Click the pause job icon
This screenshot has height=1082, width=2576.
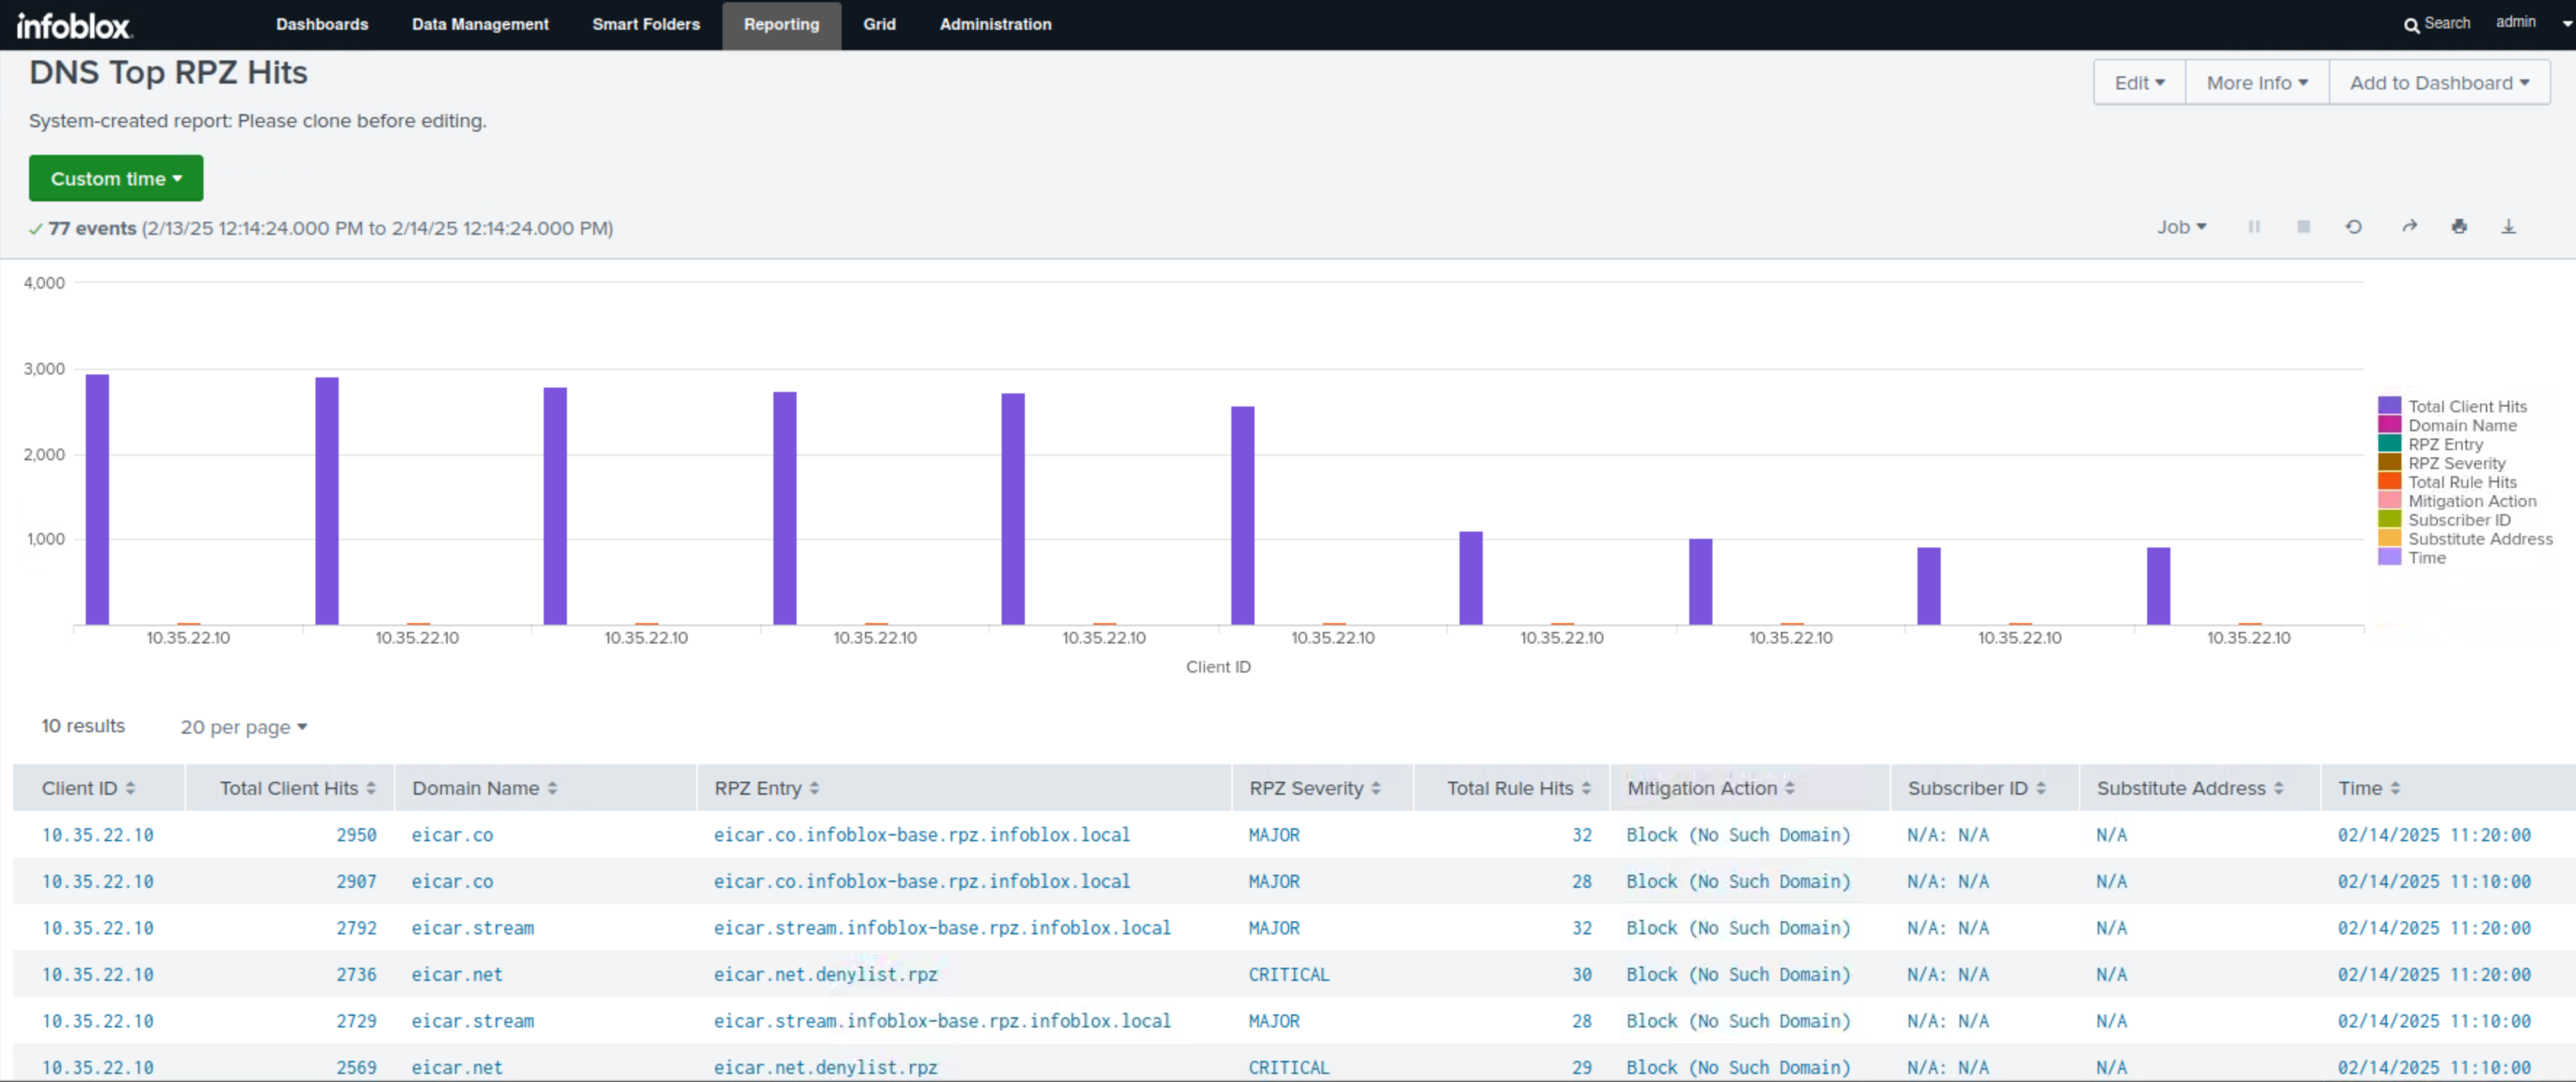pyautogui.click(x=2254, y=227)
